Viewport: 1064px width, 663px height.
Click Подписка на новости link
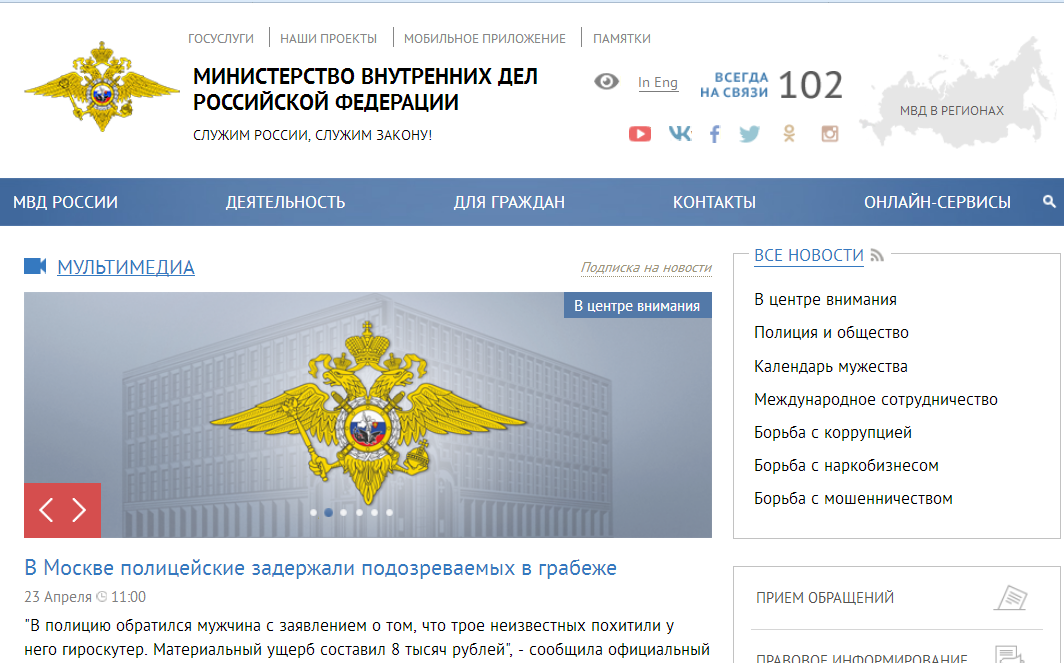tap(646, 267)
